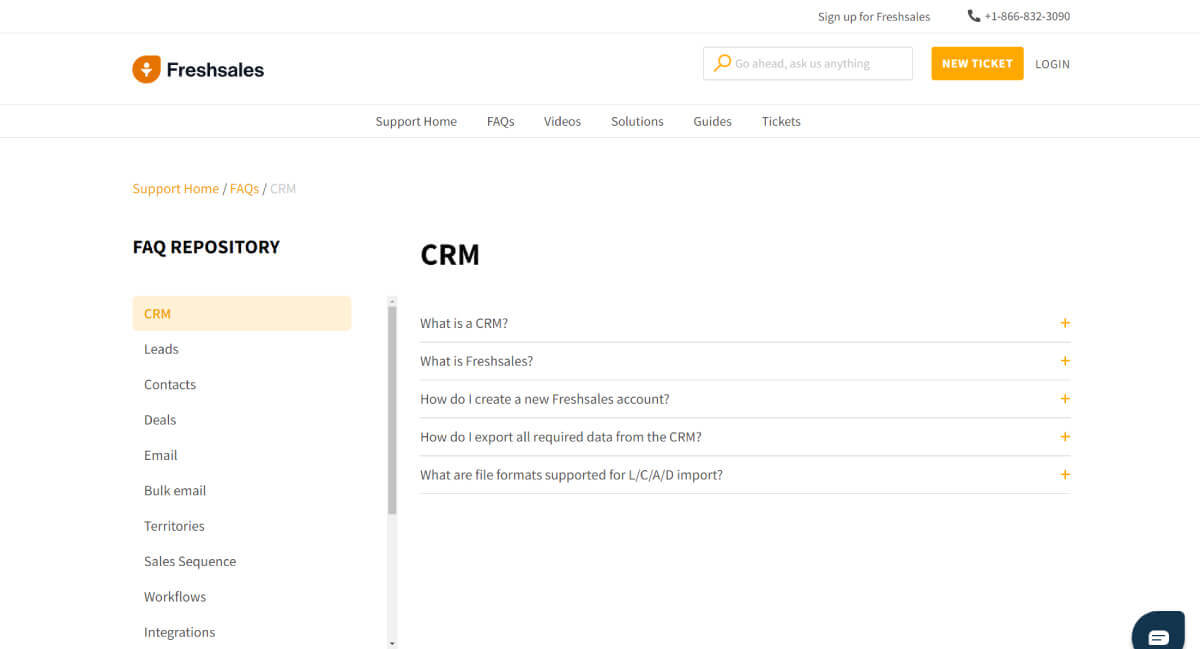The height and width of the screenshot is (649, 1200).
Task: Click the sidebar scrollbar
Action: click(392, 400)
